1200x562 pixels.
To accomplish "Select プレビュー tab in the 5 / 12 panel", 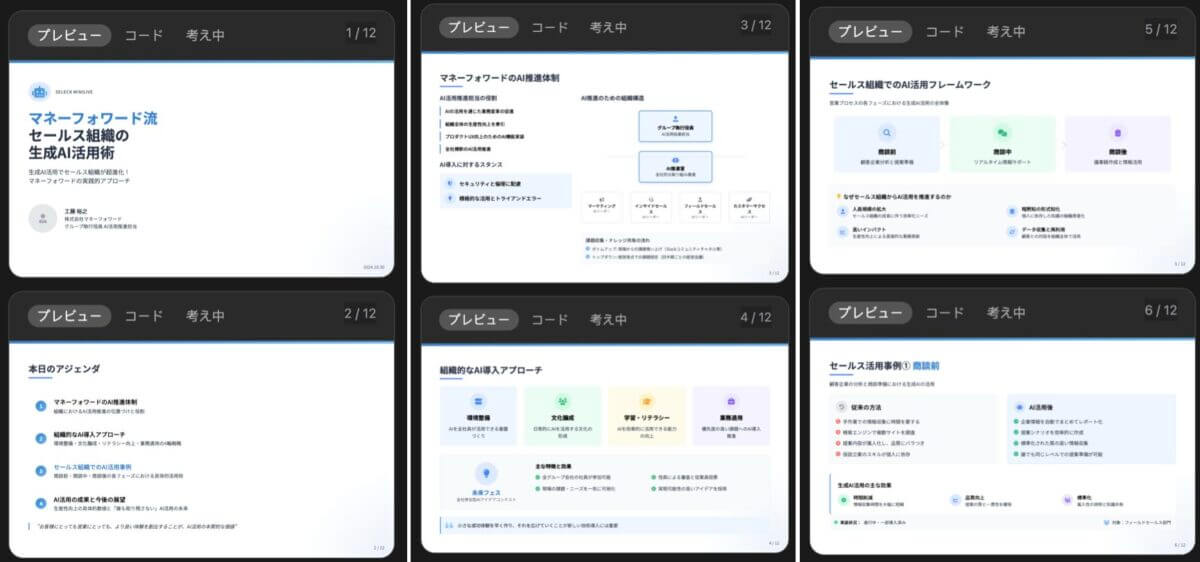I will pos(870,31).
